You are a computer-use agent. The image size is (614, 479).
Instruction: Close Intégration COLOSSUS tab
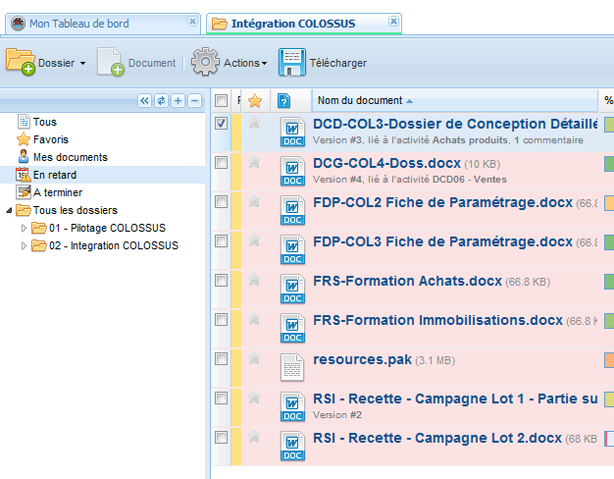point(394,21)
